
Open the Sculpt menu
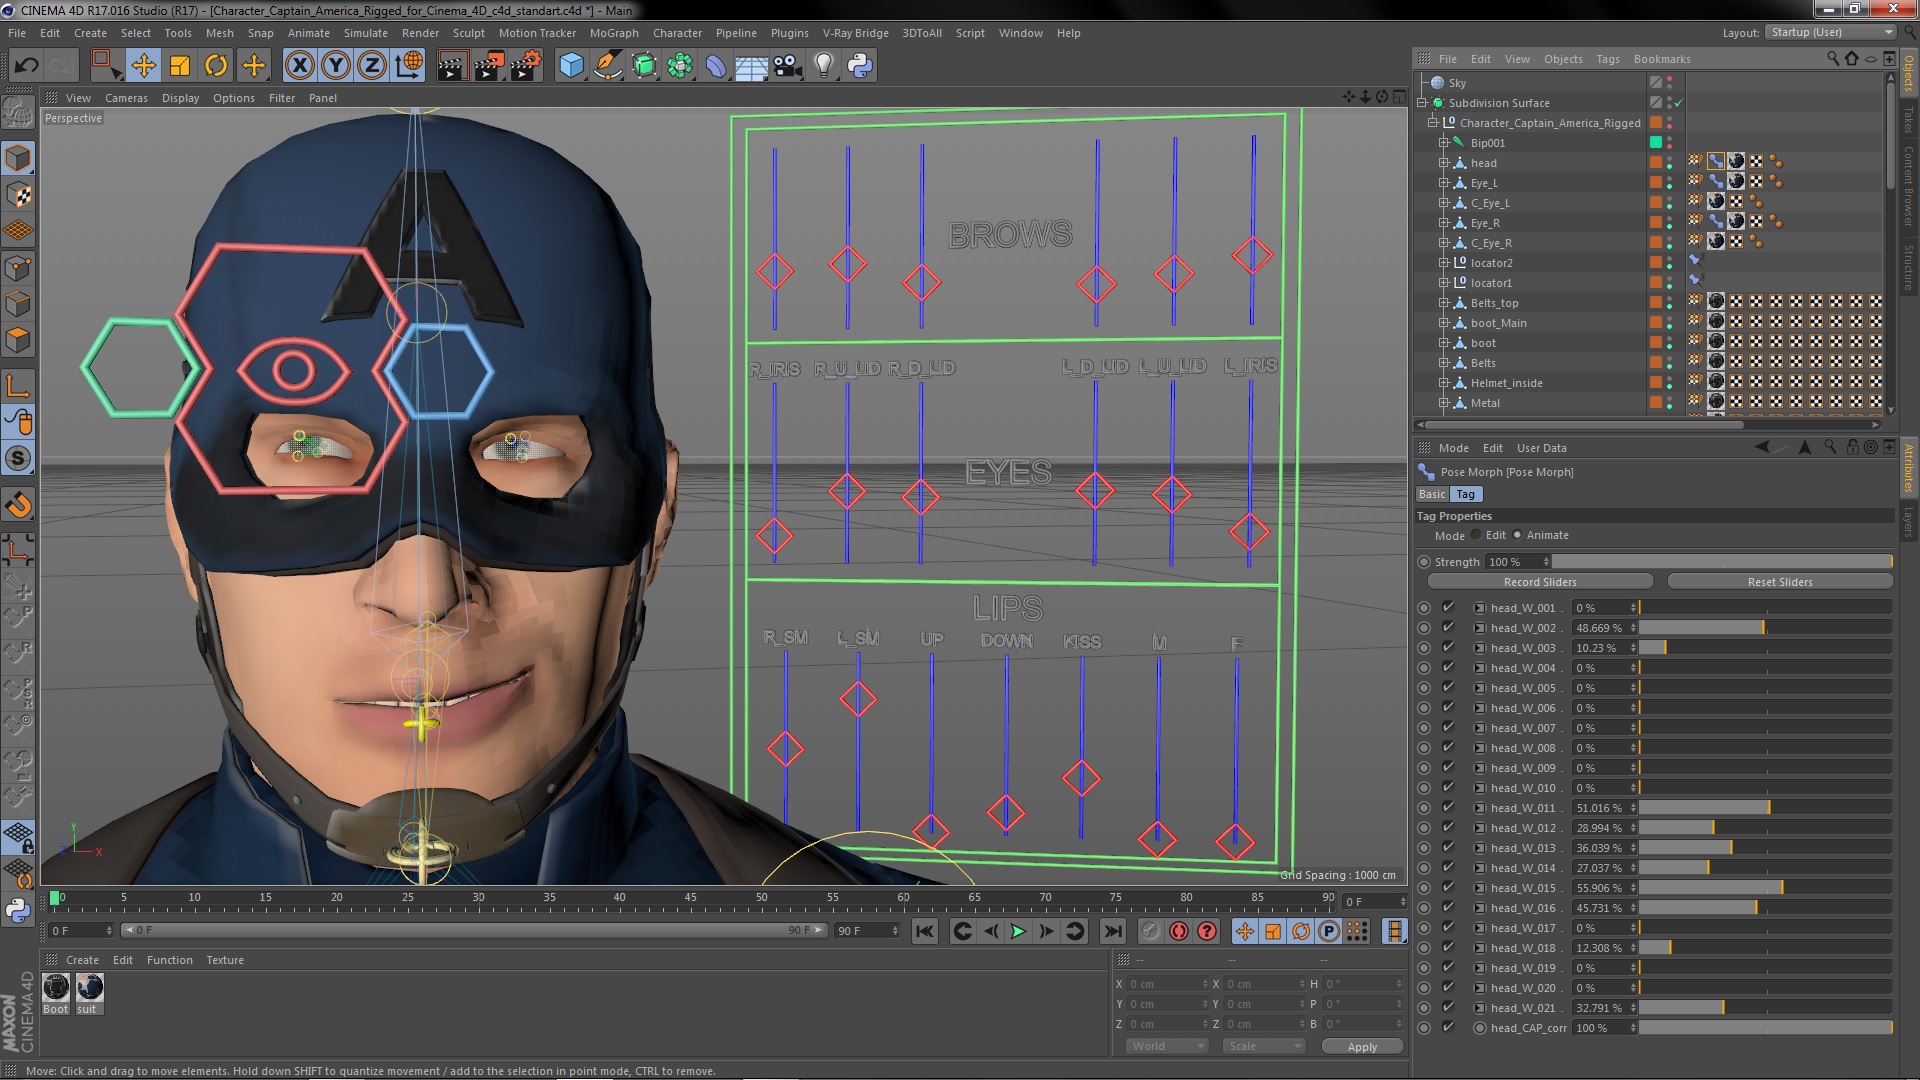(468, 33)
